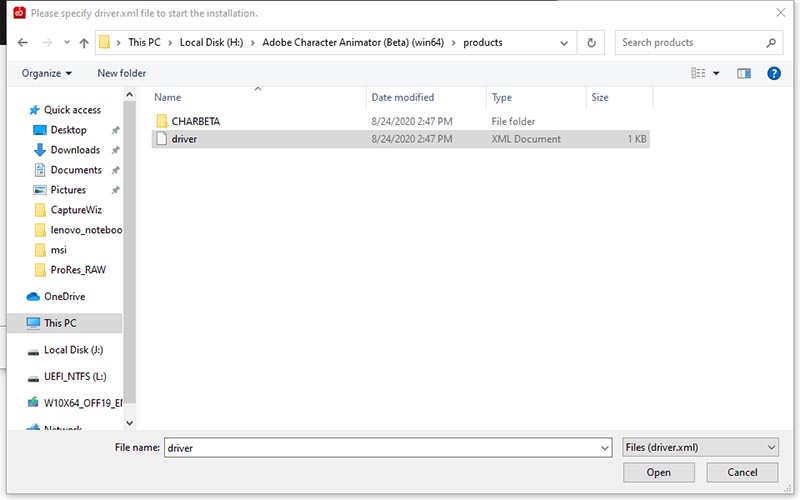Open the 'Files (driver.xml)' filter dropdown

pos(701,447)
